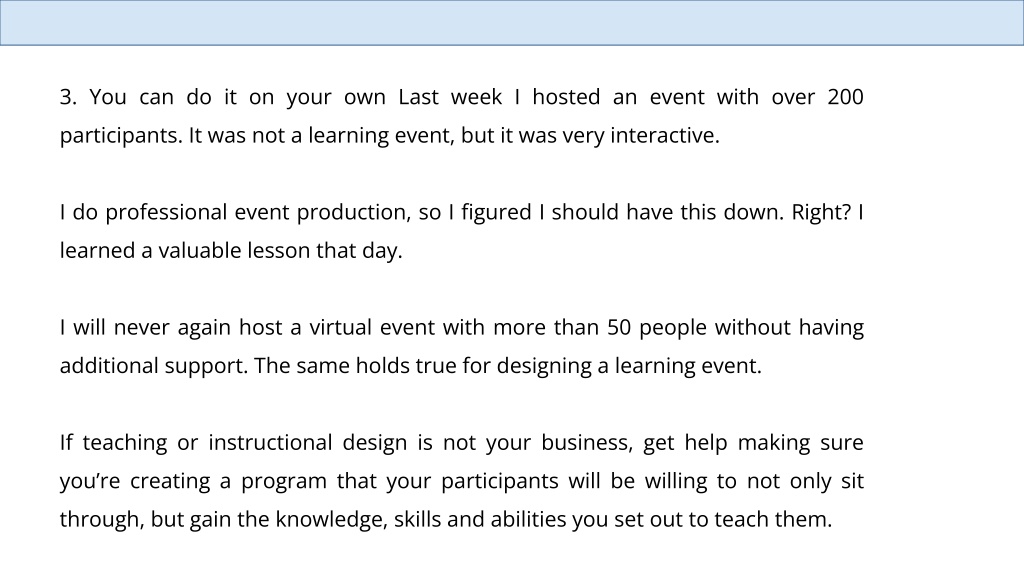The image size is (1024, 576).
Task: Click the word "production,"
Action: tap(354, 213)
